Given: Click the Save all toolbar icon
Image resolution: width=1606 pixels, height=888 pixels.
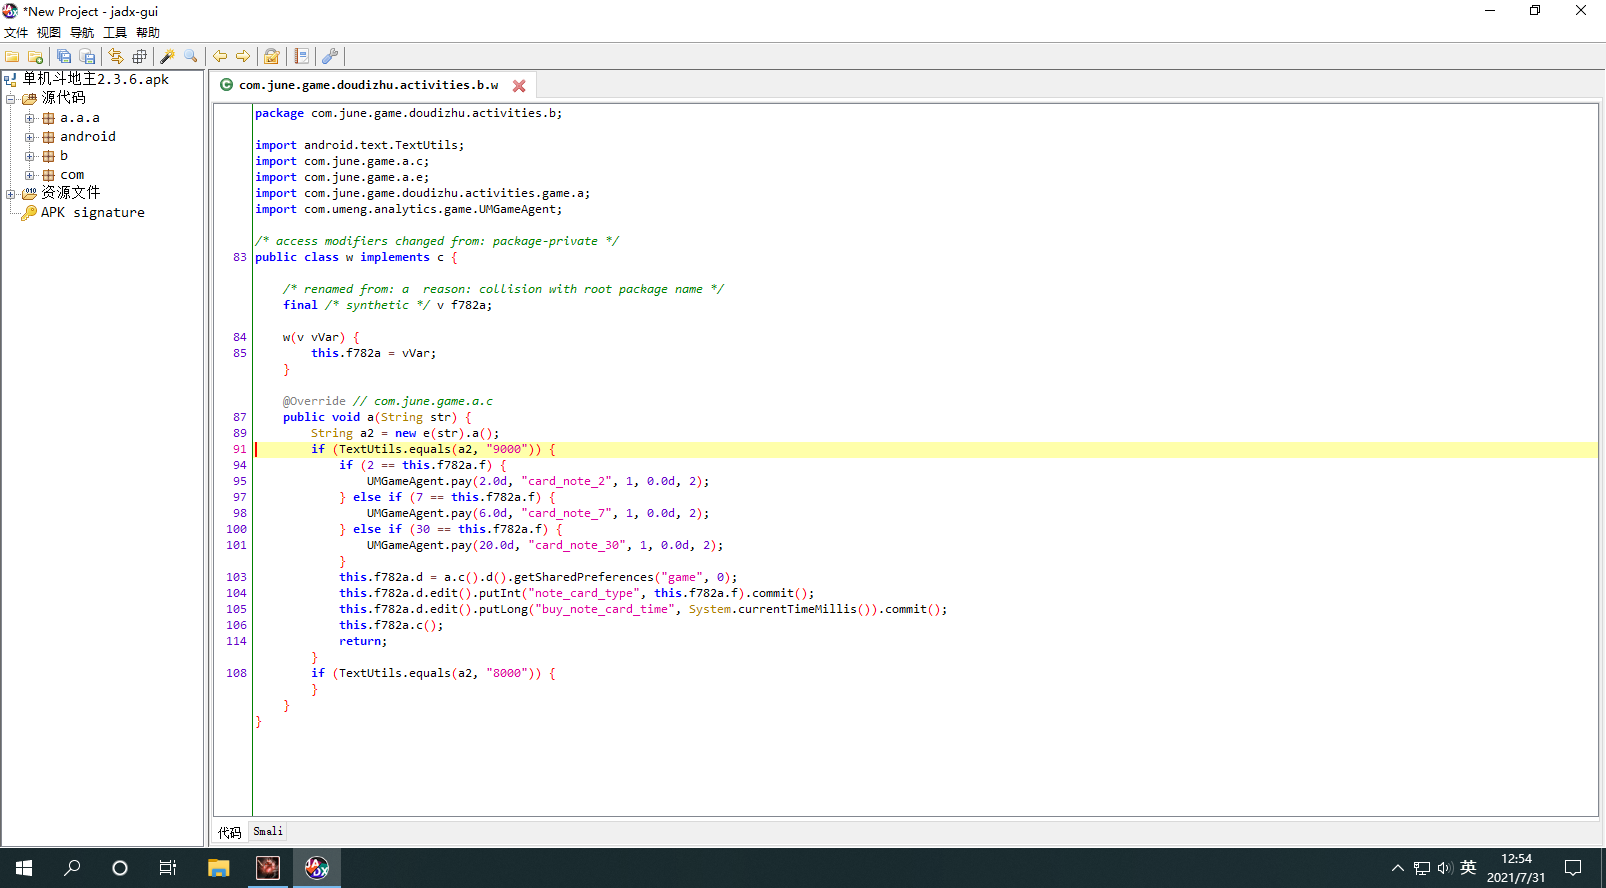Looking at the screenshot, I should point(64,56).
